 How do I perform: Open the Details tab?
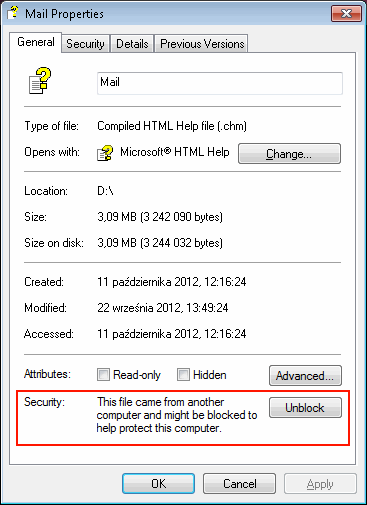tap(132, 44)
